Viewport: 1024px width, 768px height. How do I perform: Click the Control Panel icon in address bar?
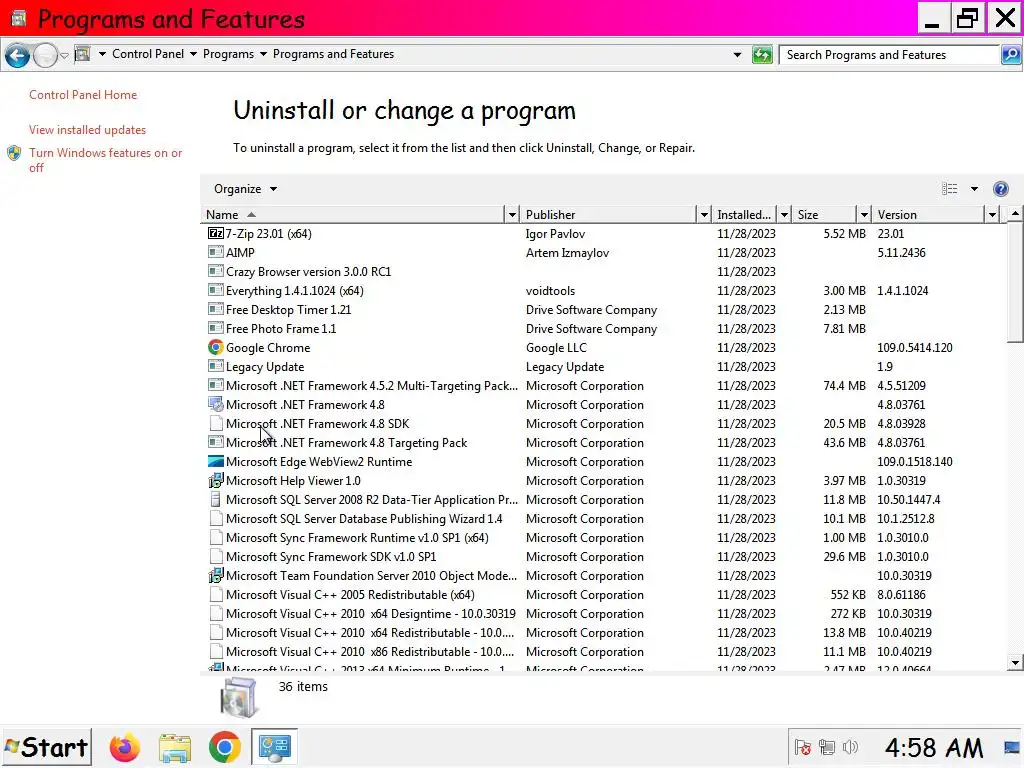tap(82, 54)
